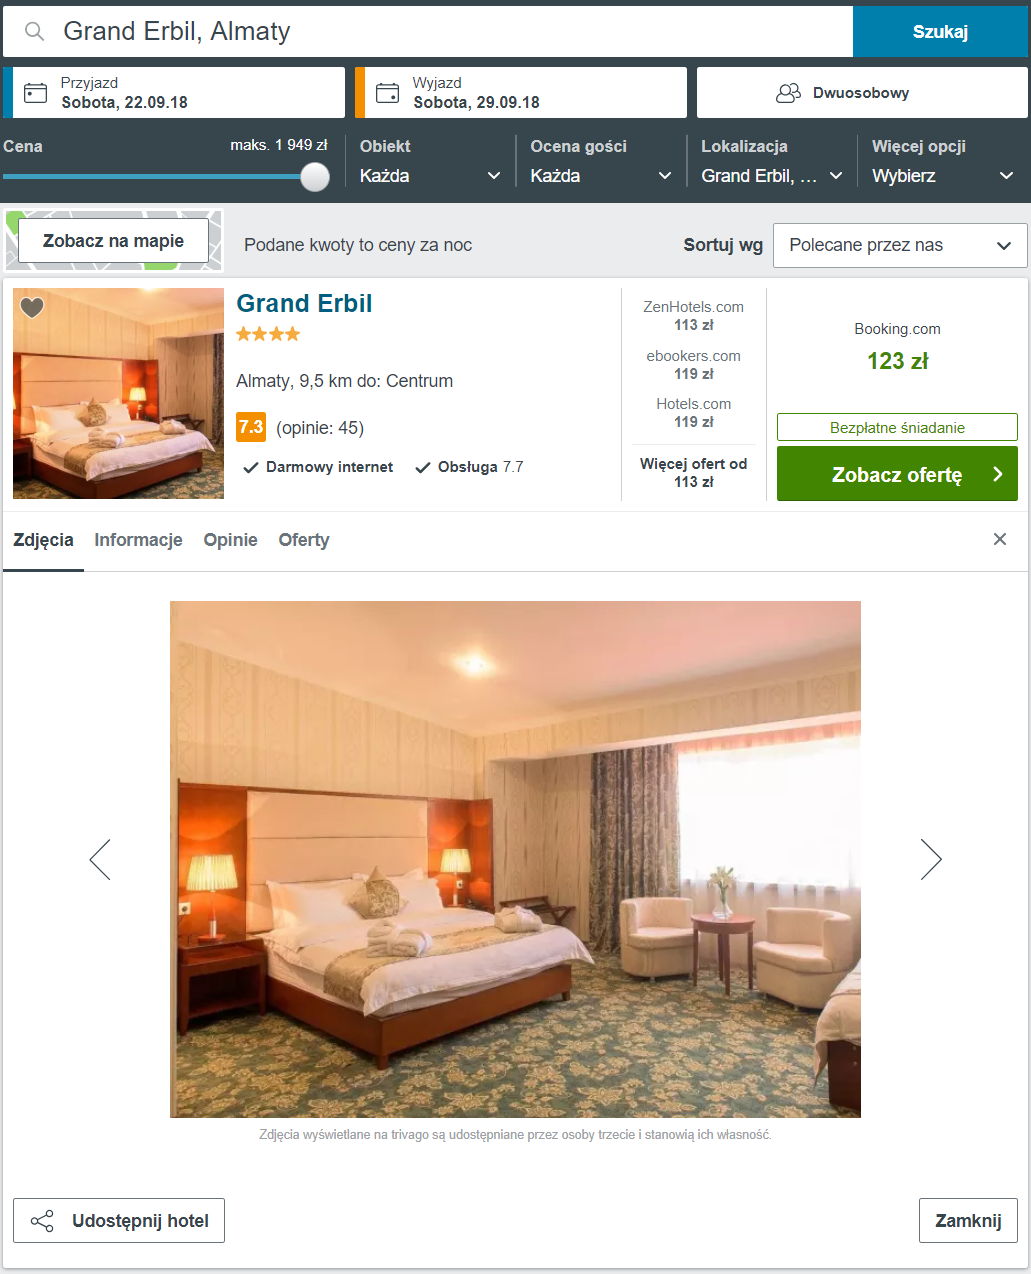
Task: Expand the Obiekt dropdown
Action: (x=430, y=176)
